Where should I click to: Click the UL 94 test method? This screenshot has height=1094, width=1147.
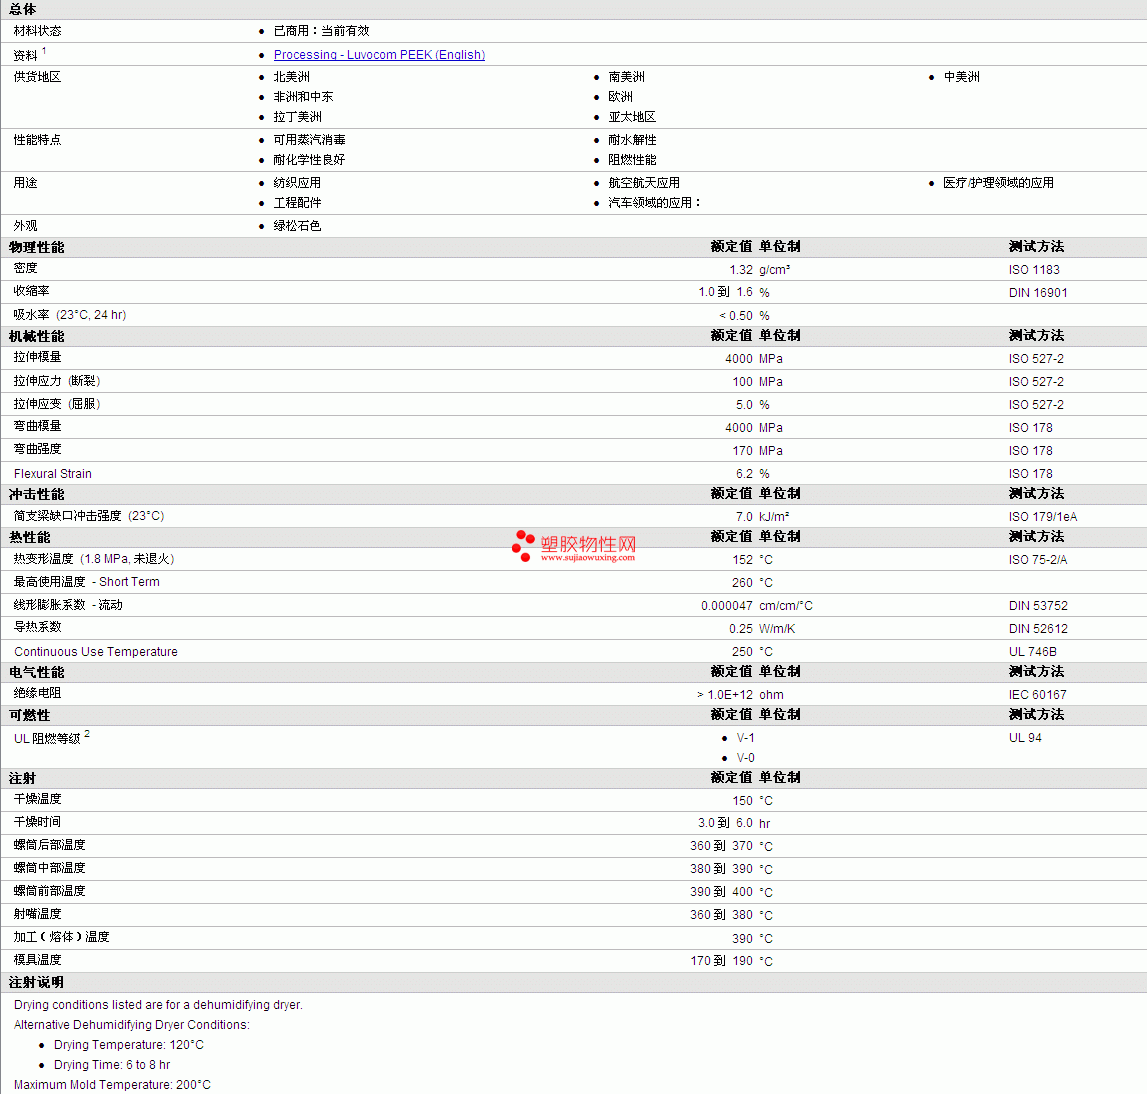point(1025,738)
